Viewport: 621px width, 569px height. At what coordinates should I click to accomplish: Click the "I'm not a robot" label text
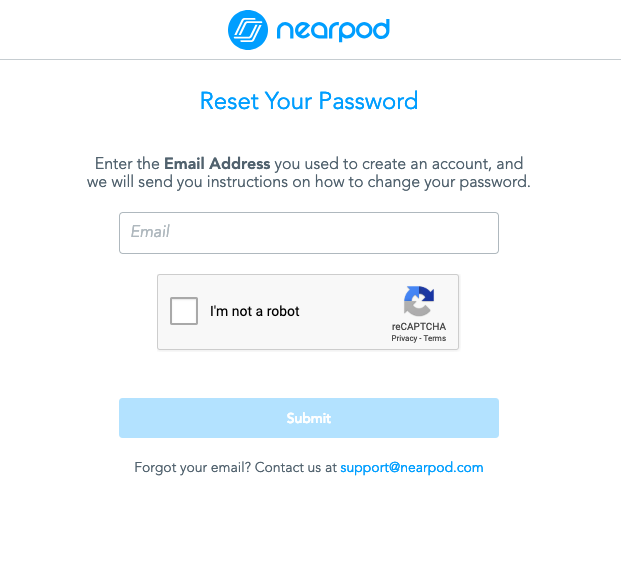click(255, 311)
